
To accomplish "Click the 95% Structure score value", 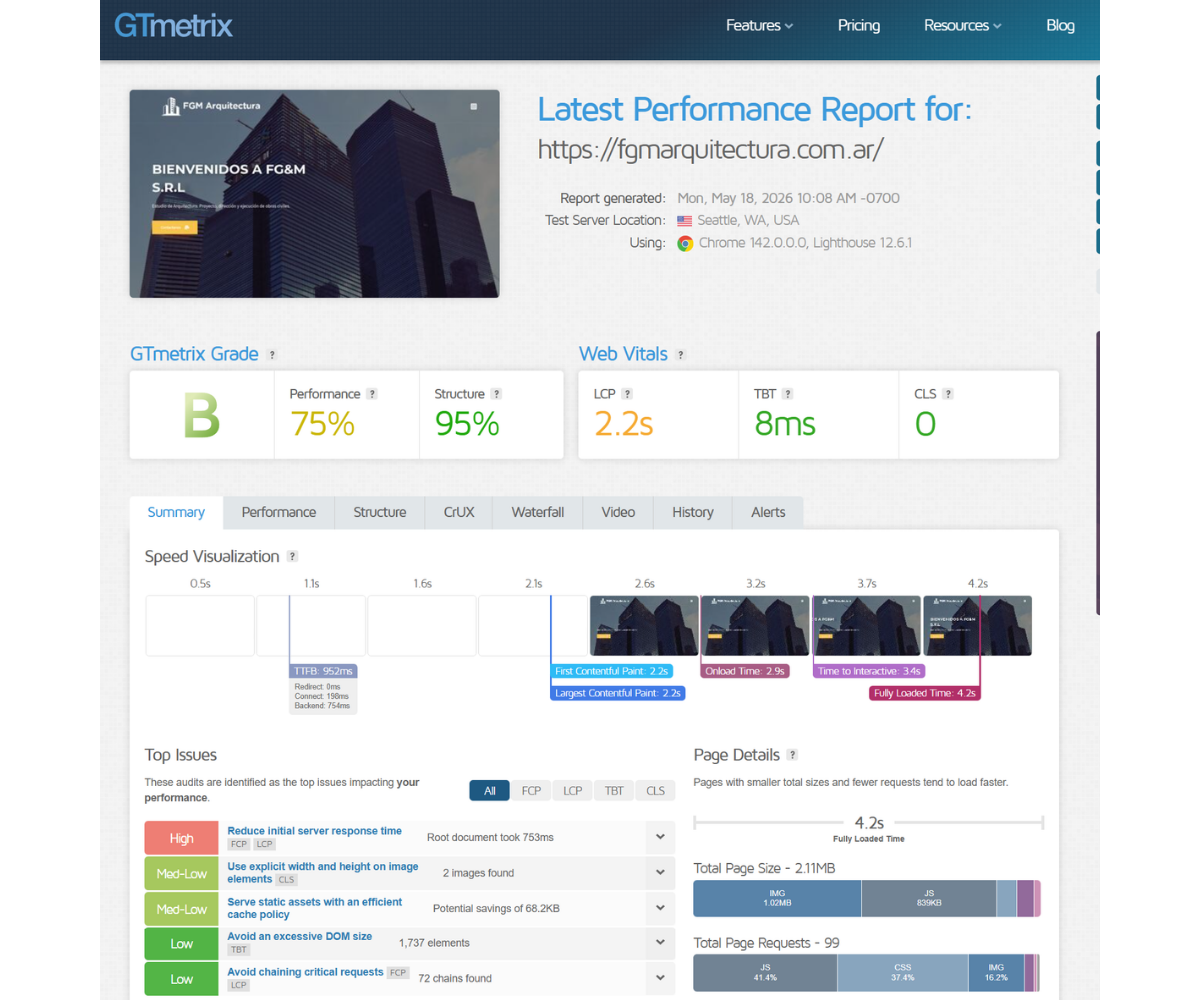I will [467, 424].
